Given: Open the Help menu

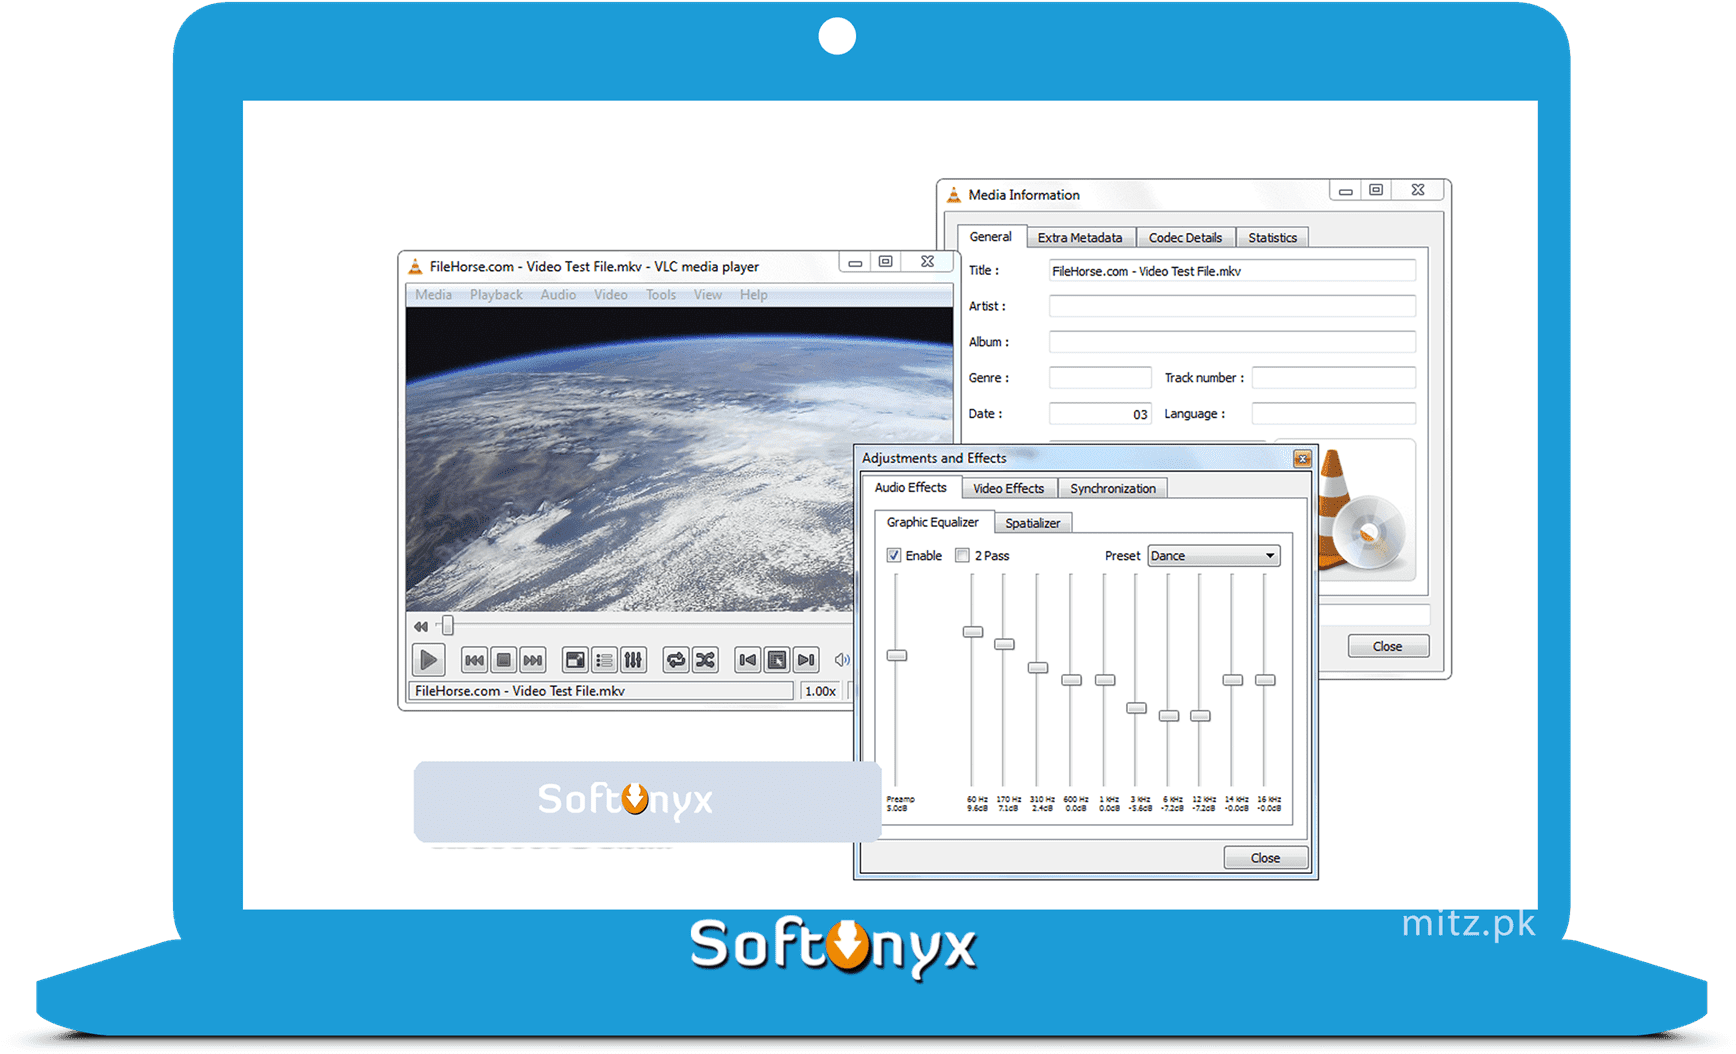Looking at the screenshot, I should coord(754,295).
